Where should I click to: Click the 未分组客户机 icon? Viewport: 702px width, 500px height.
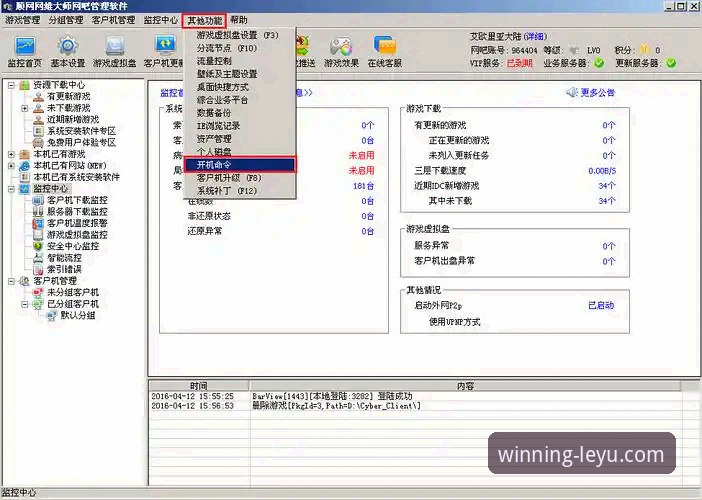click(39, 292)
